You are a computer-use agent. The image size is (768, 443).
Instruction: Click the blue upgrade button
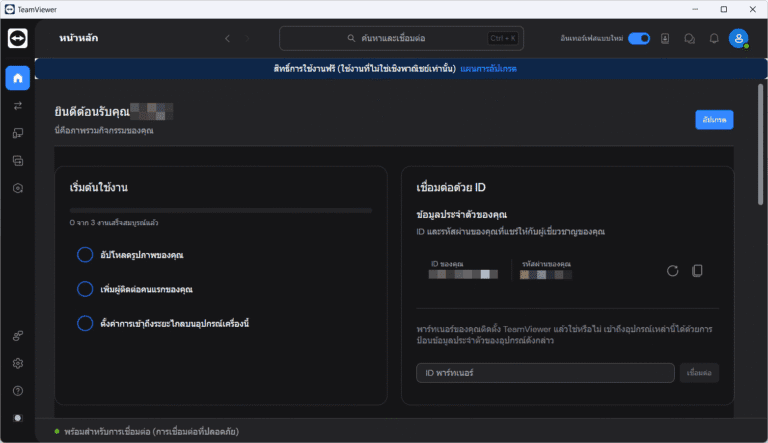[714, 120]
